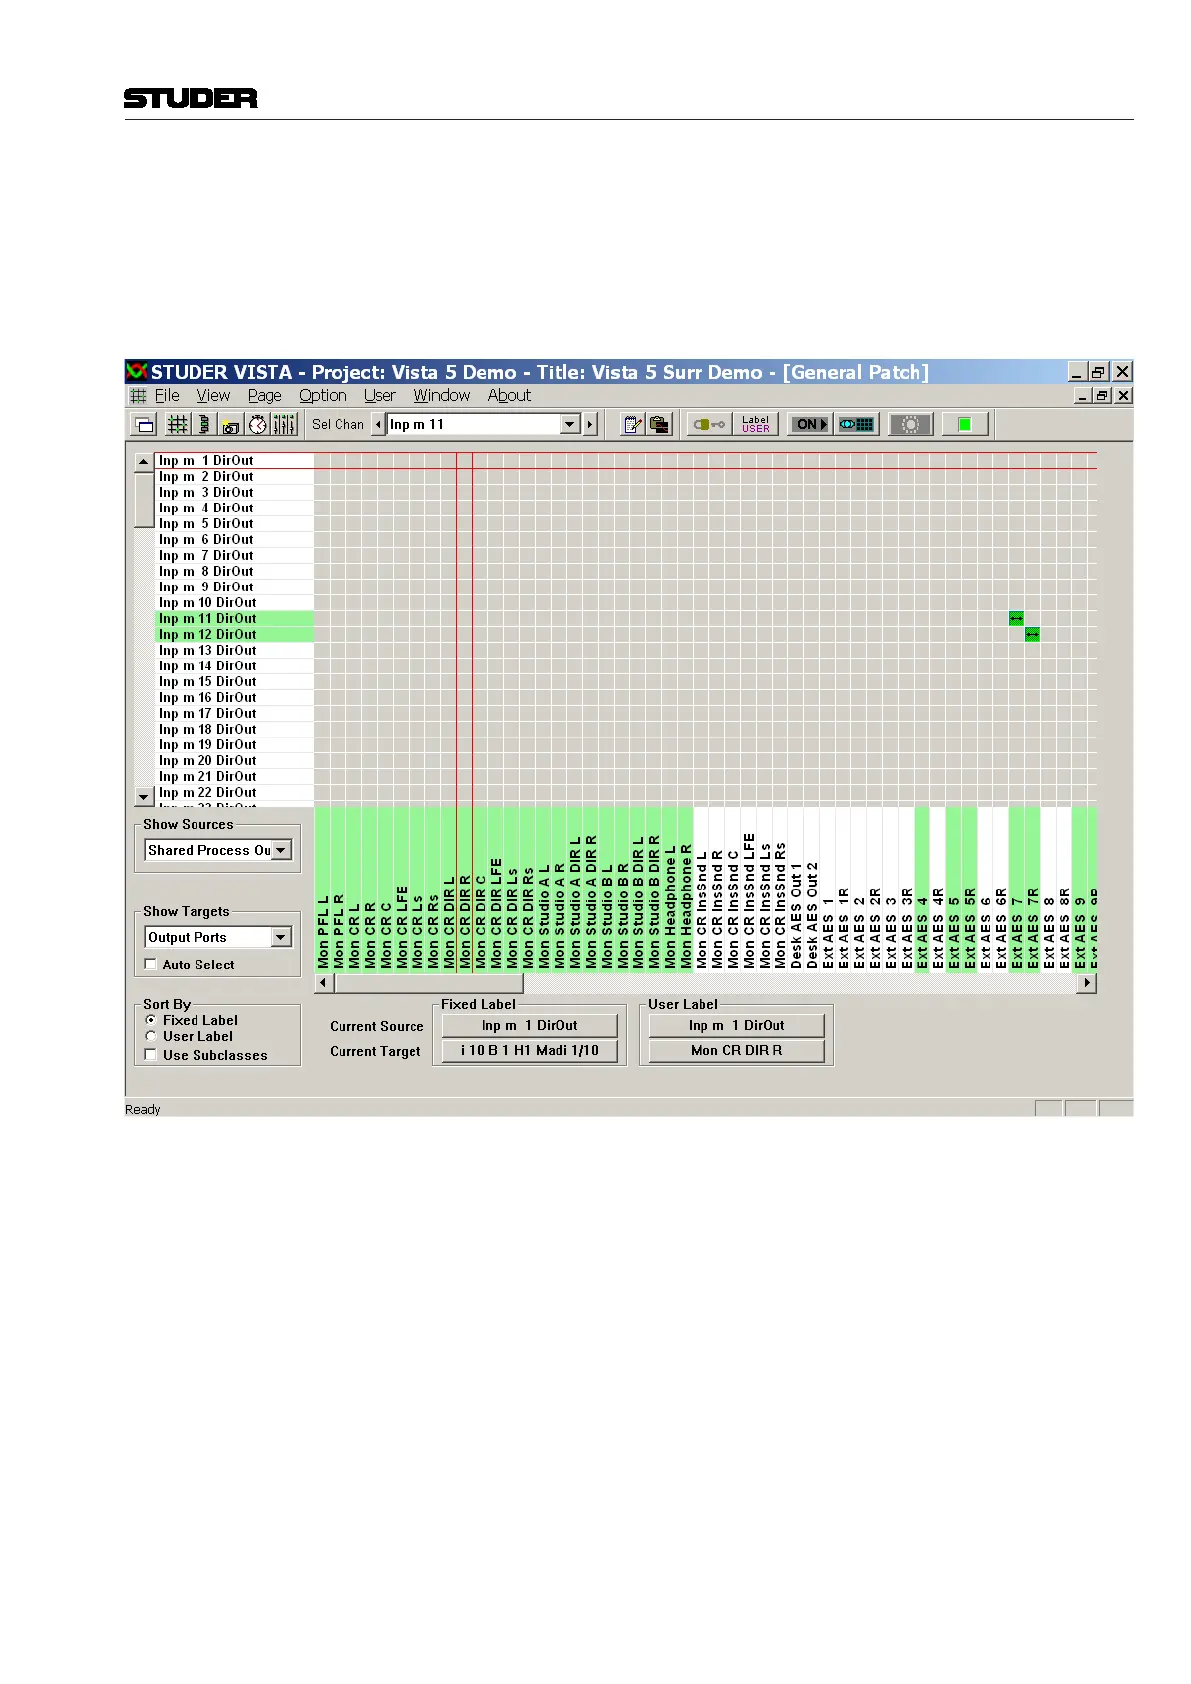Image resolution: width=1191 pixels, height=1684 pixels.
Task: Open the Option menu
Action: point(323,396)
